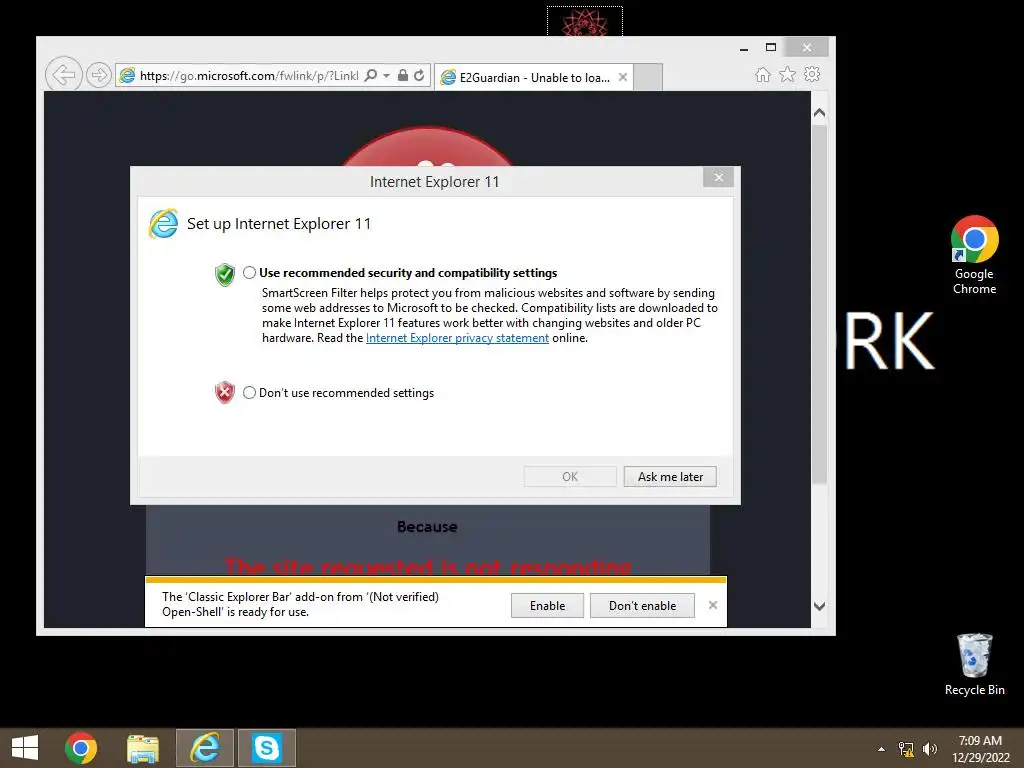Open the address bar autocomplete dropdown arrow
This screenshot has height=768, width=1024.
386,76
